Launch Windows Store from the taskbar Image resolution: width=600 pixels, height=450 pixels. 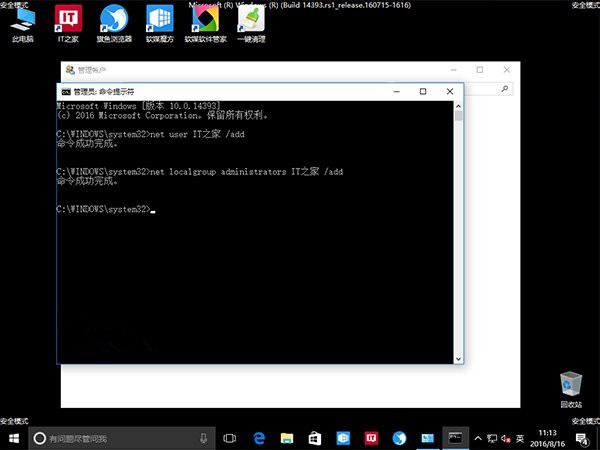314,438
